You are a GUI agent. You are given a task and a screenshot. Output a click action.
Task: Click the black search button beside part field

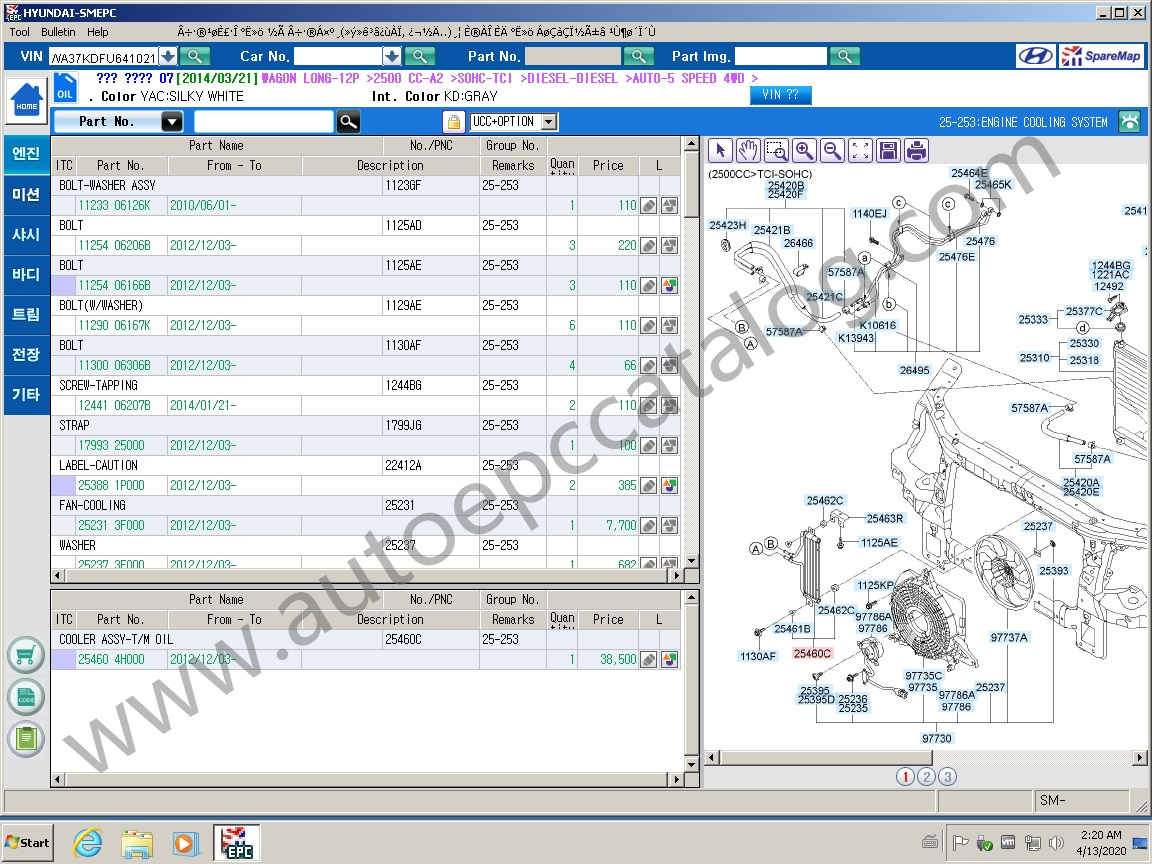pos(348,121)
